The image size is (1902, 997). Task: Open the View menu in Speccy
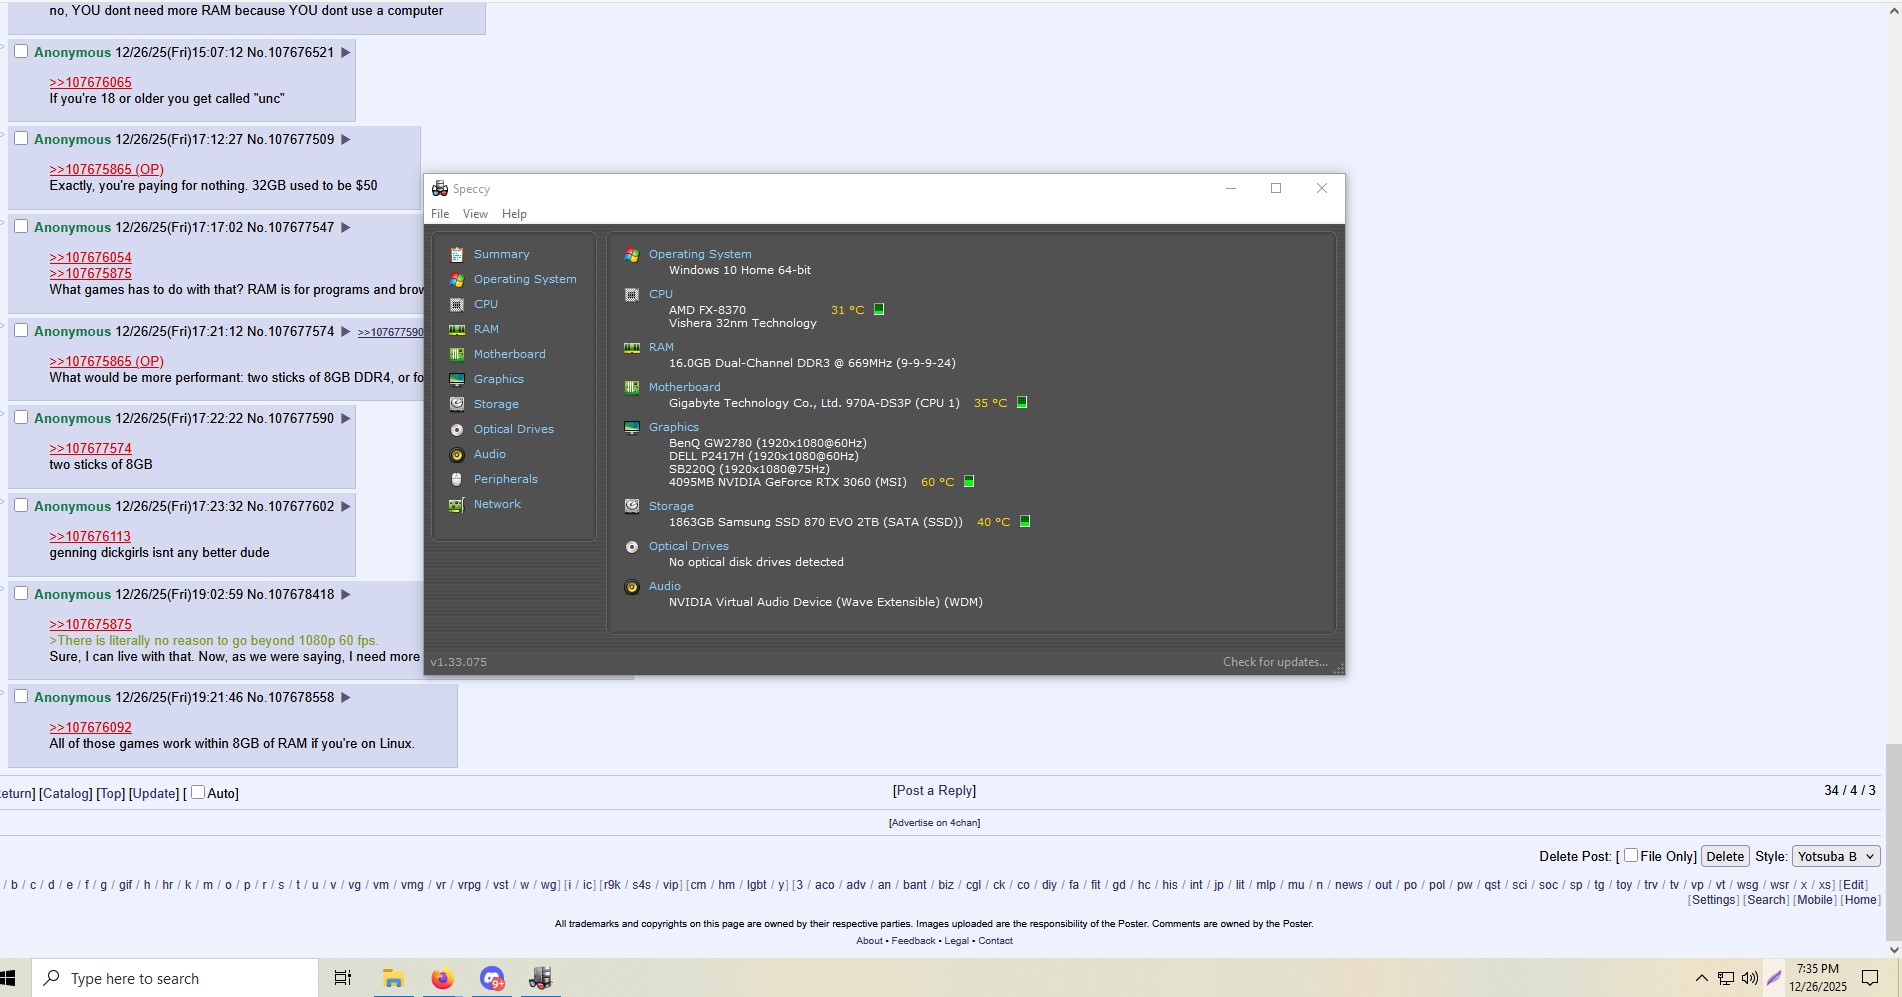(475, 214)
